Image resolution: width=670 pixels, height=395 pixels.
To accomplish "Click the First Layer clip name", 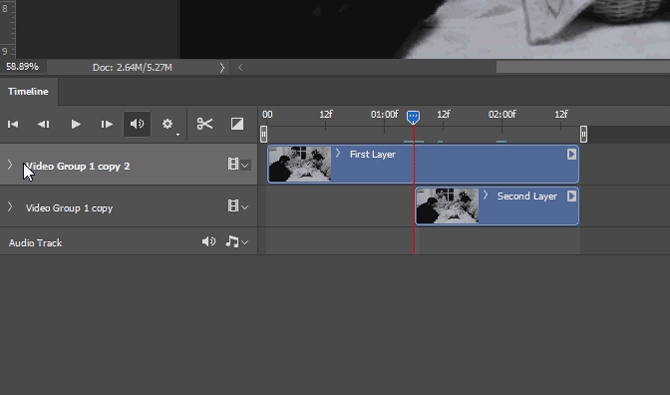I will [373, 154].
